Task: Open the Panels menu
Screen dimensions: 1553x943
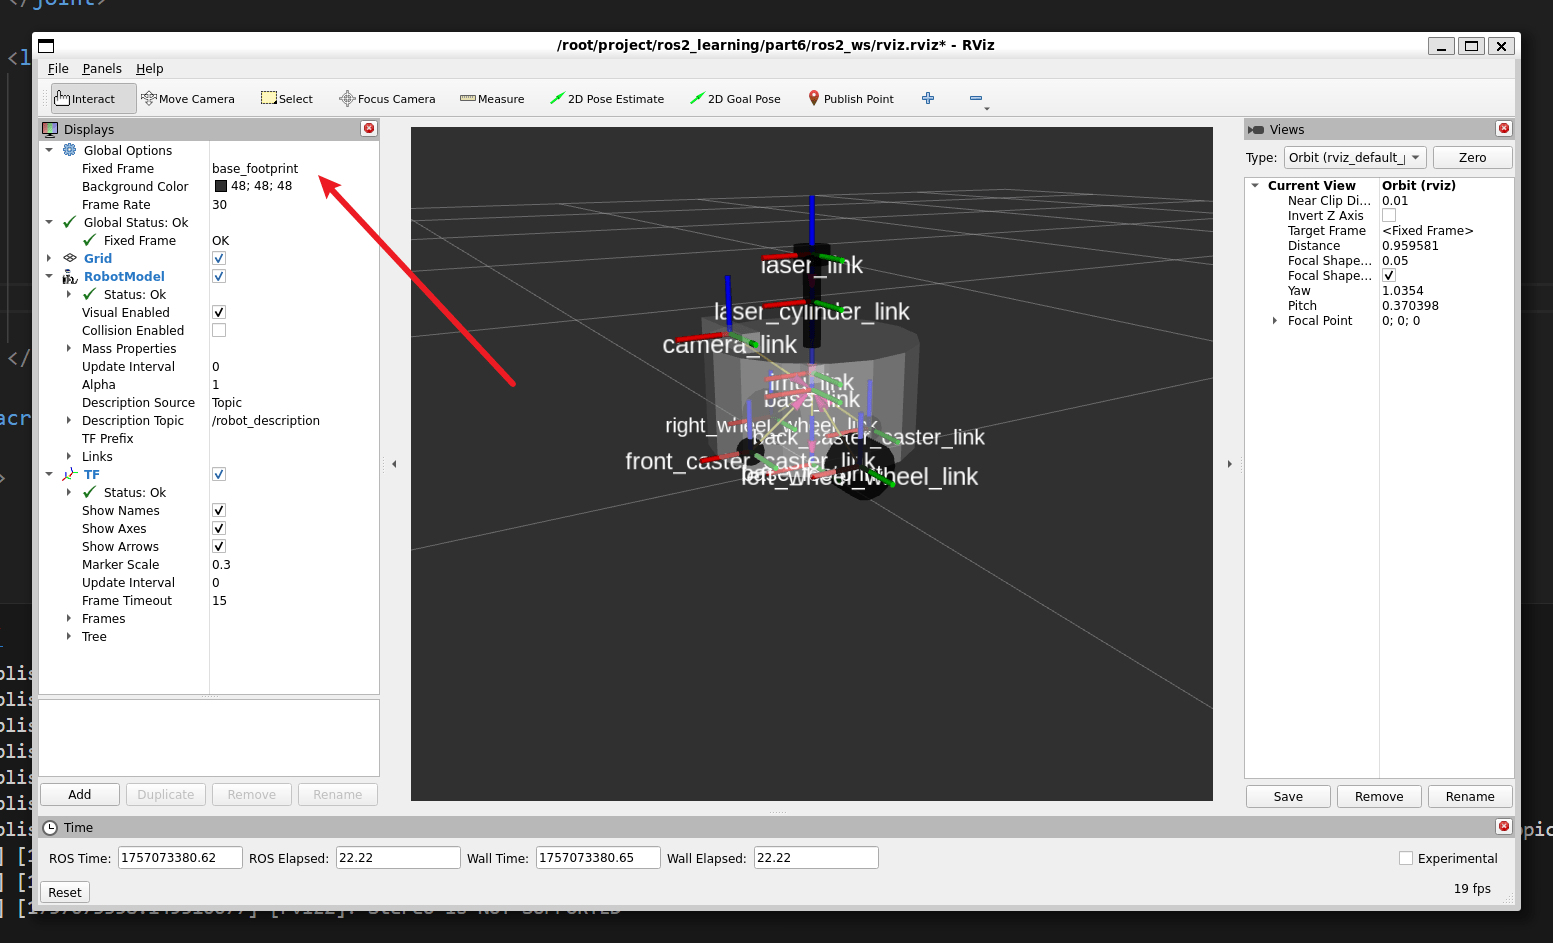Action: tap(102, 69)
